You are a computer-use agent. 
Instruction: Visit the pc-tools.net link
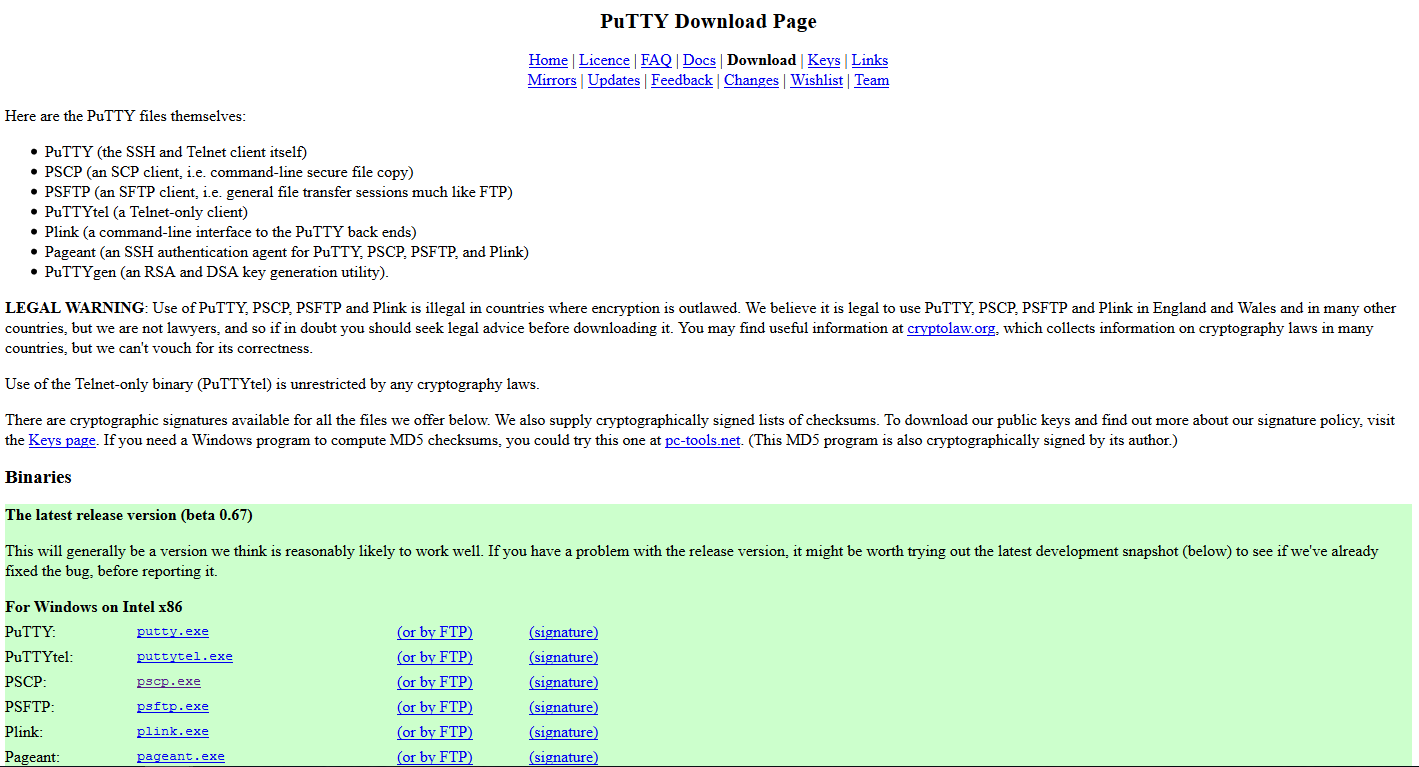[703, 440]
